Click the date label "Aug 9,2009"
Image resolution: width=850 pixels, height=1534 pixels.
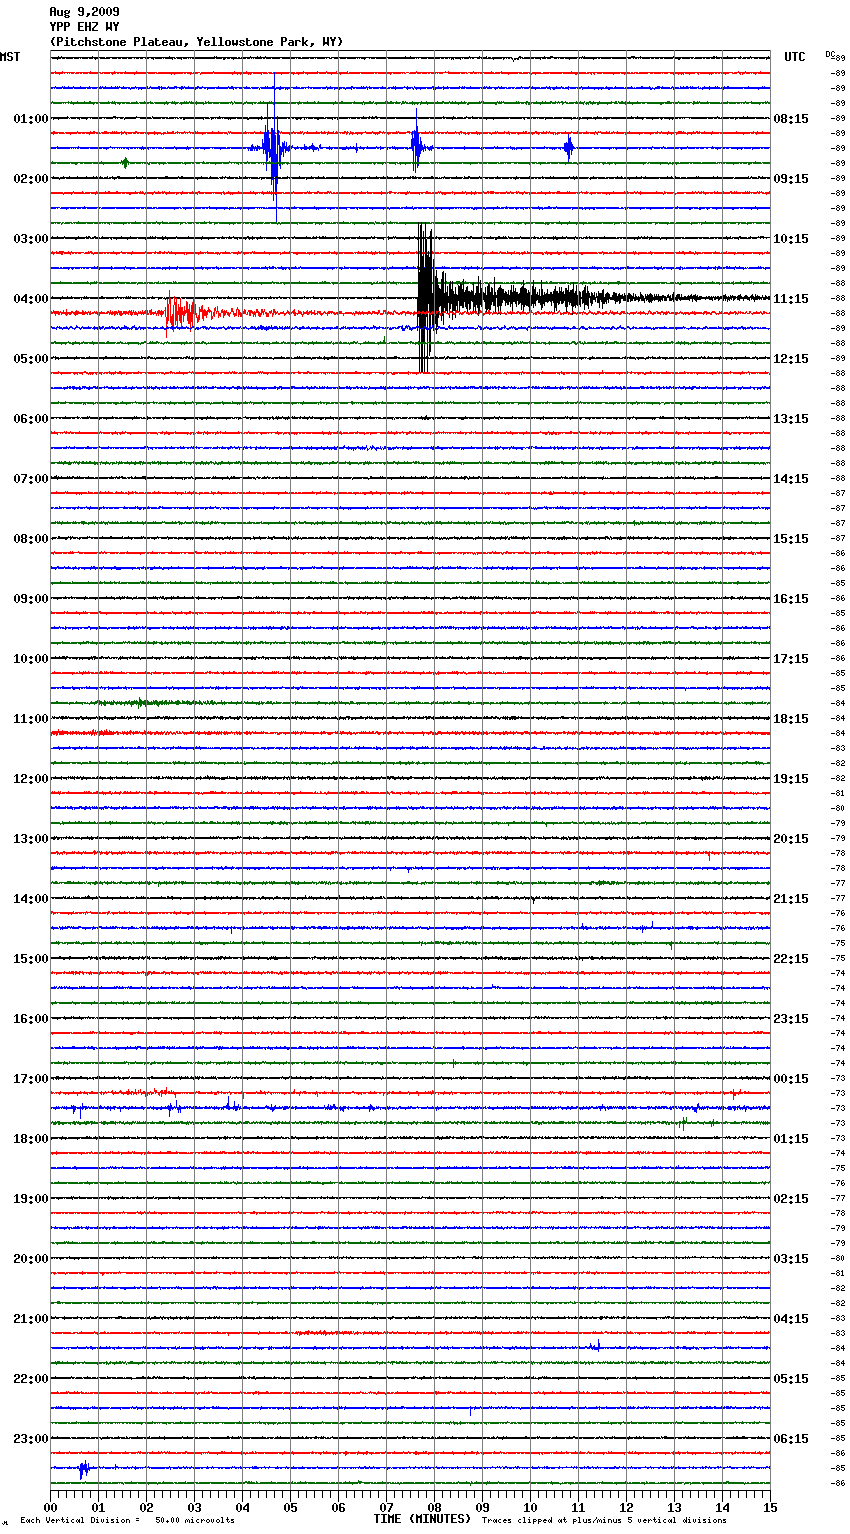[x=84, y=12]
